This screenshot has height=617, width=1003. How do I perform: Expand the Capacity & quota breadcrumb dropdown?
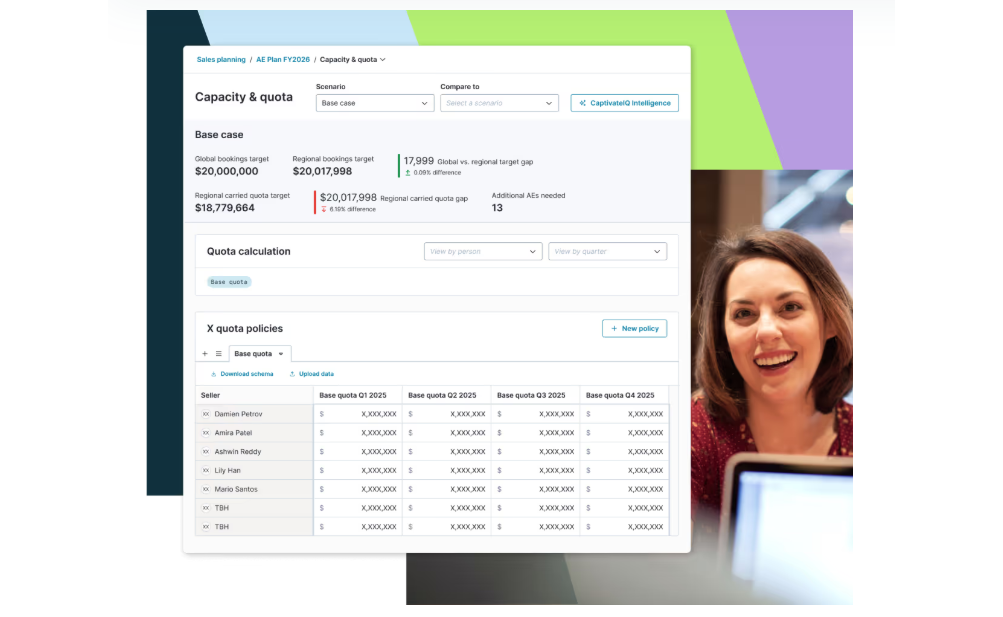pyautogui.click(x=383, y=59)
